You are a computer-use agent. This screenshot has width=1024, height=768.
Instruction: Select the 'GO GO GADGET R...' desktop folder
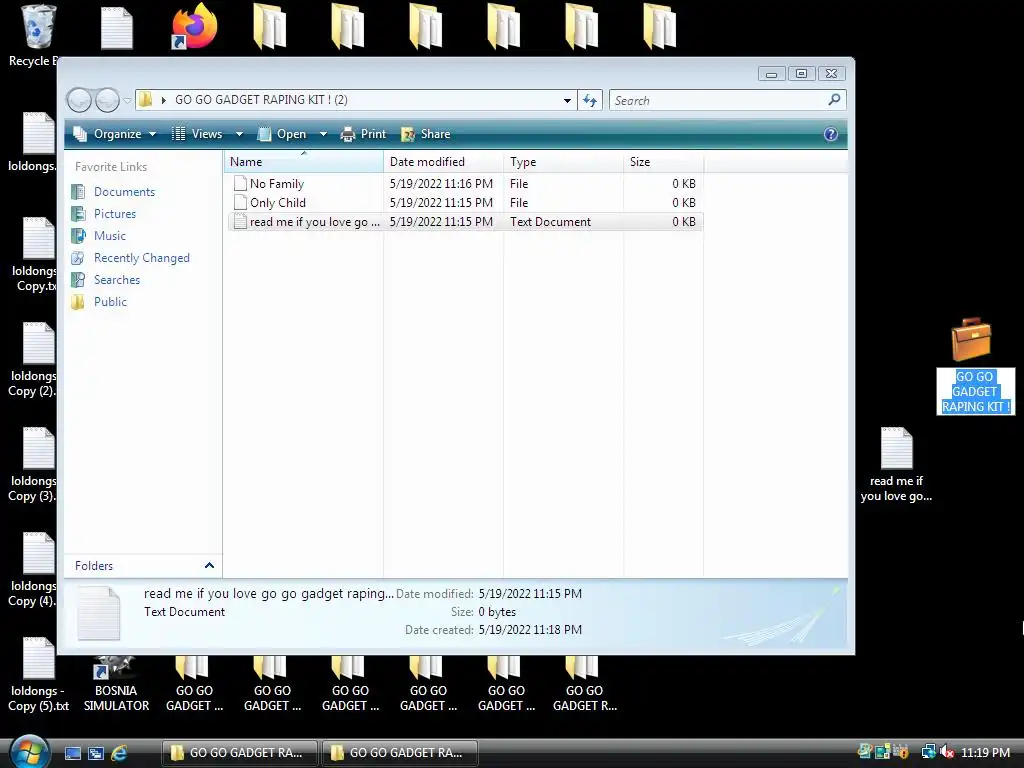pos(584,684)
